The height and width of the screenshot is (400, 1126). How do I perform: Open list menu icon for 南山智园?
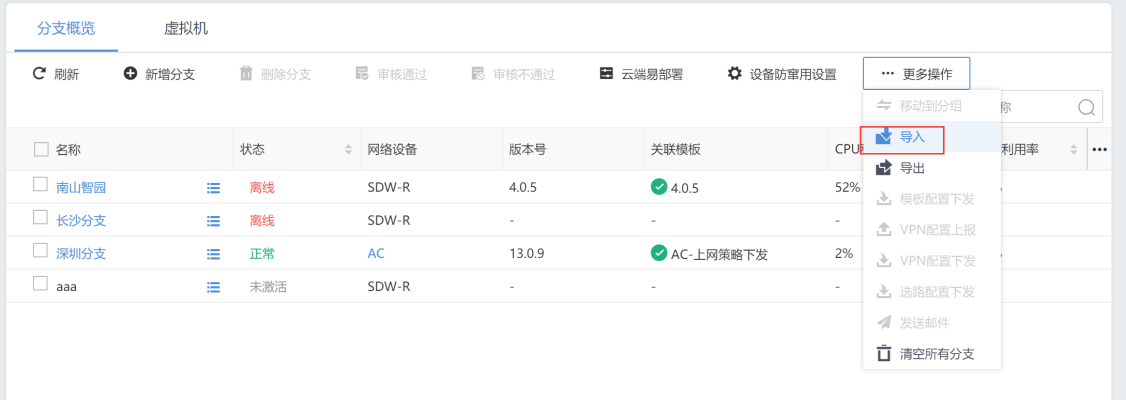213,187
